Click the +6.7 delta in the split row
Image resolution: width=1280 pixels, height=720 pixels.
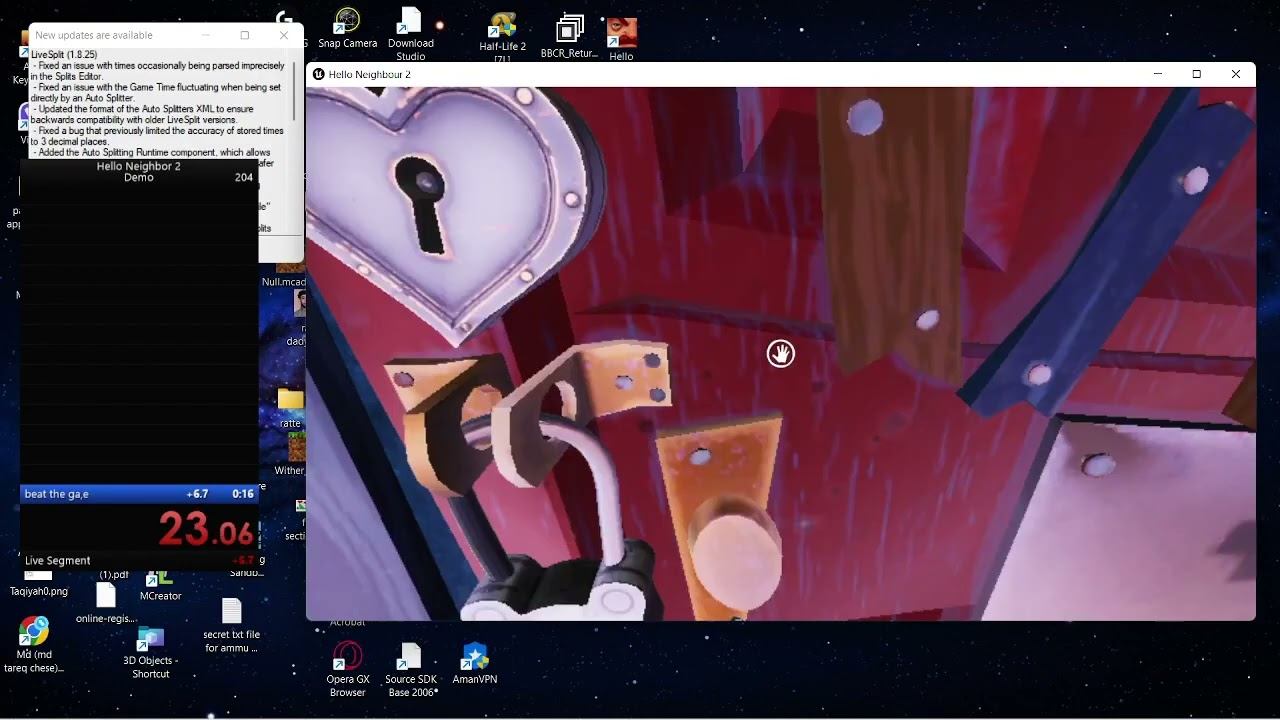197,494
